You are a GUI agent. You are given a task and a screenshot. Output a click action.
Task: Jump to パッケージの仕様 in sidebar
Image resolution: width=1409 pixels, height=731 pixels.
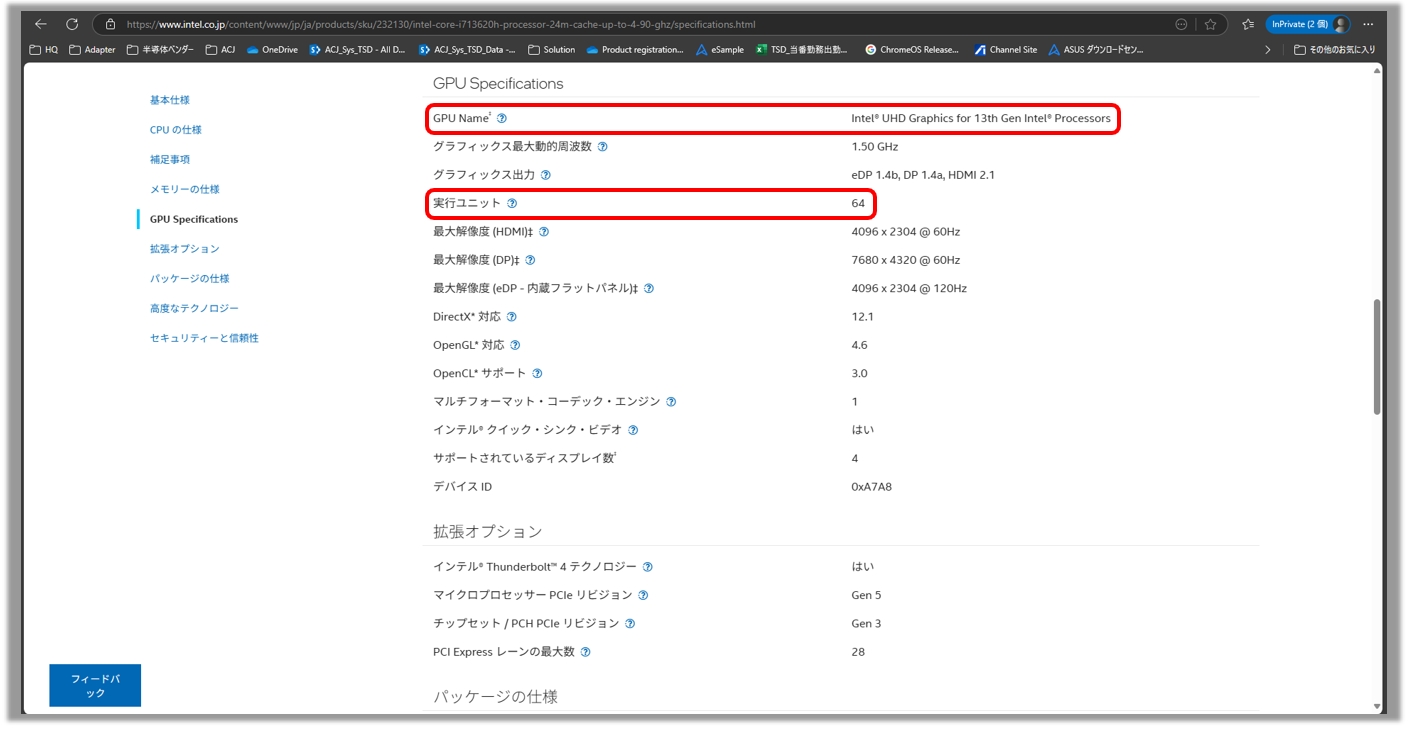pyautogui.click(x=190, y=278)
